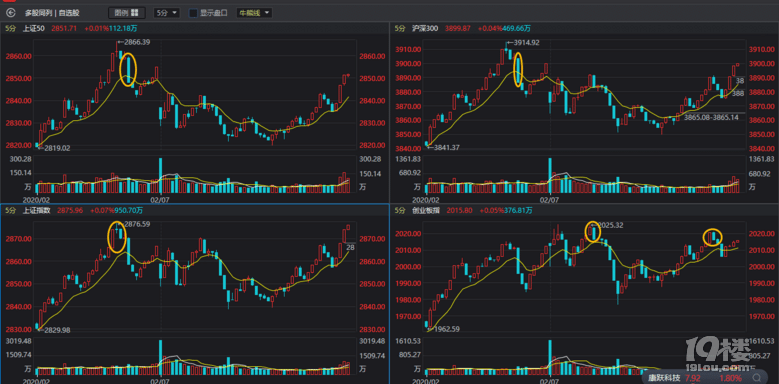Select the 上证指数 chart title
Image resolution: width=779 pixels, height=384 pixels.
(37, 211)
